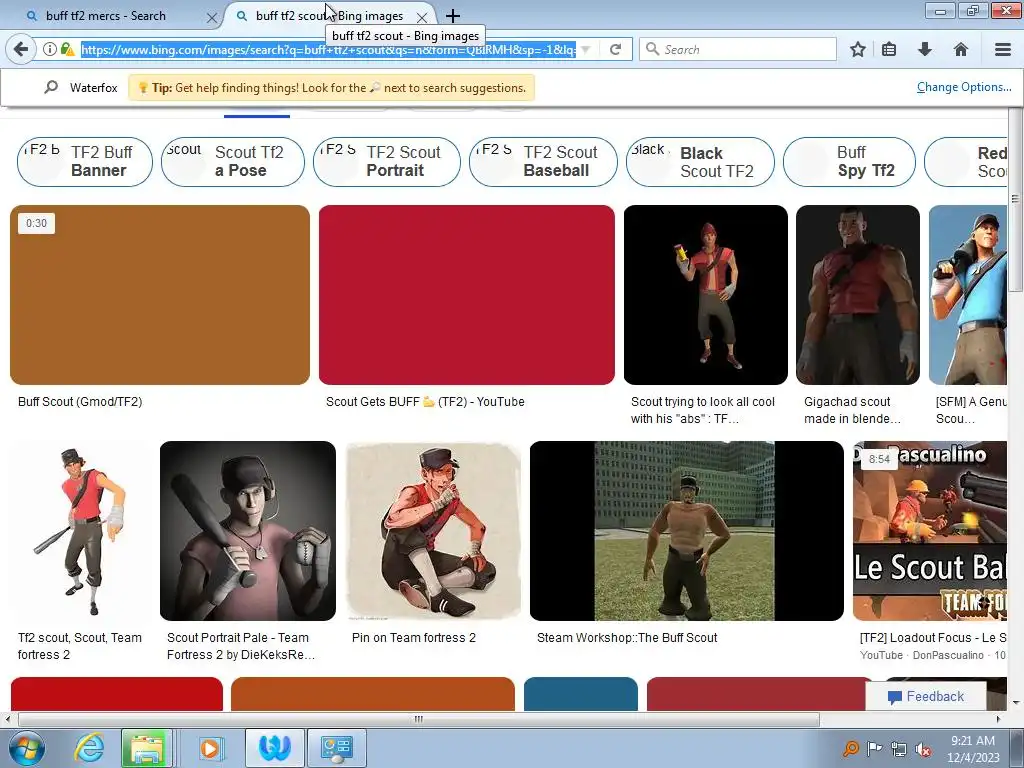Open the clock showing 9:21 AM
The width and height of the screenshot is (1024, 768).
point(973,748)
